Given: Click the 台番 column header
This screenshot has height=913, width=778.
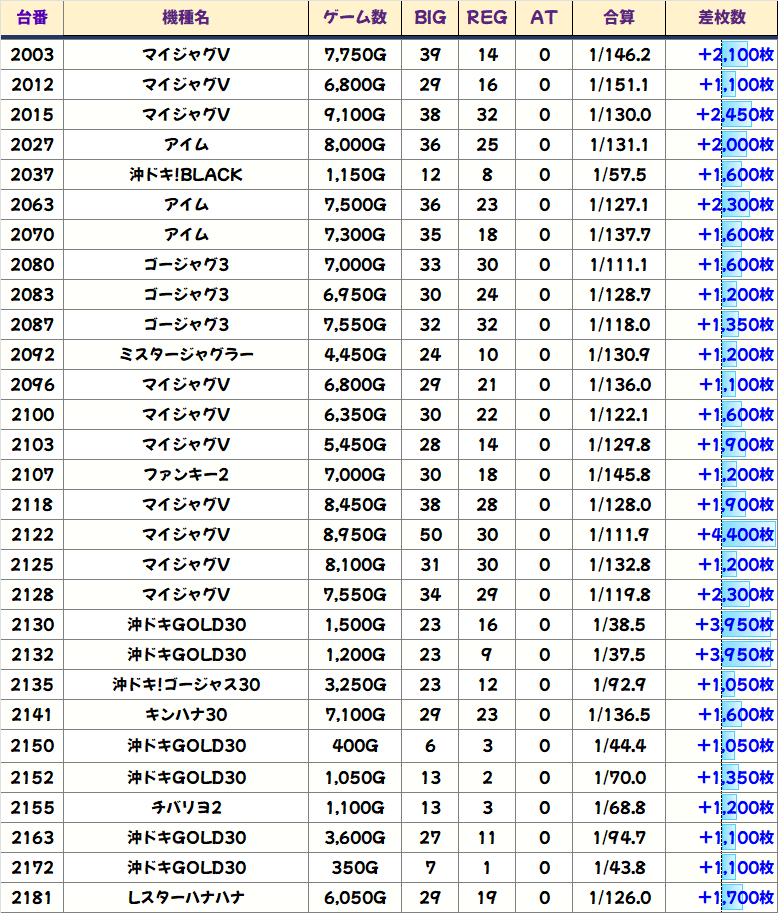Looking at the screenshot, I should coord(32,18).
